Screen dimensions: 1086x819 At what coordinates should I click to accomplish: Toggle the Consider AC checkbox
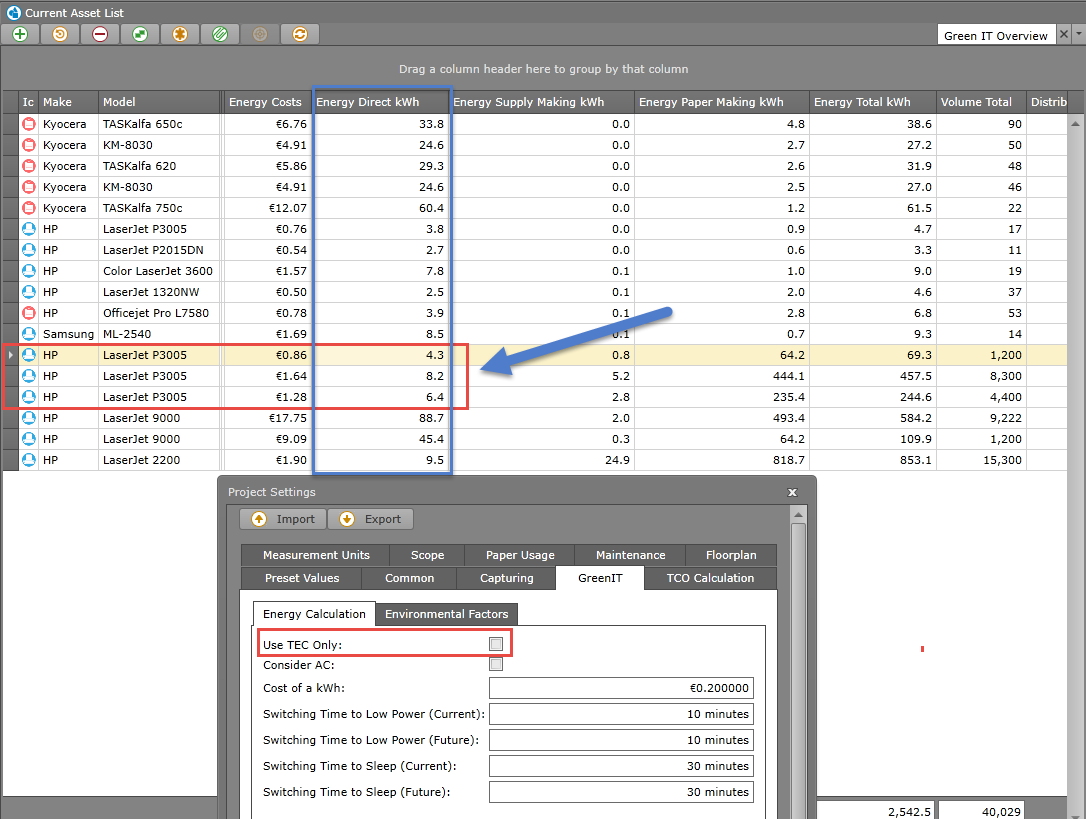click(496, 664)
